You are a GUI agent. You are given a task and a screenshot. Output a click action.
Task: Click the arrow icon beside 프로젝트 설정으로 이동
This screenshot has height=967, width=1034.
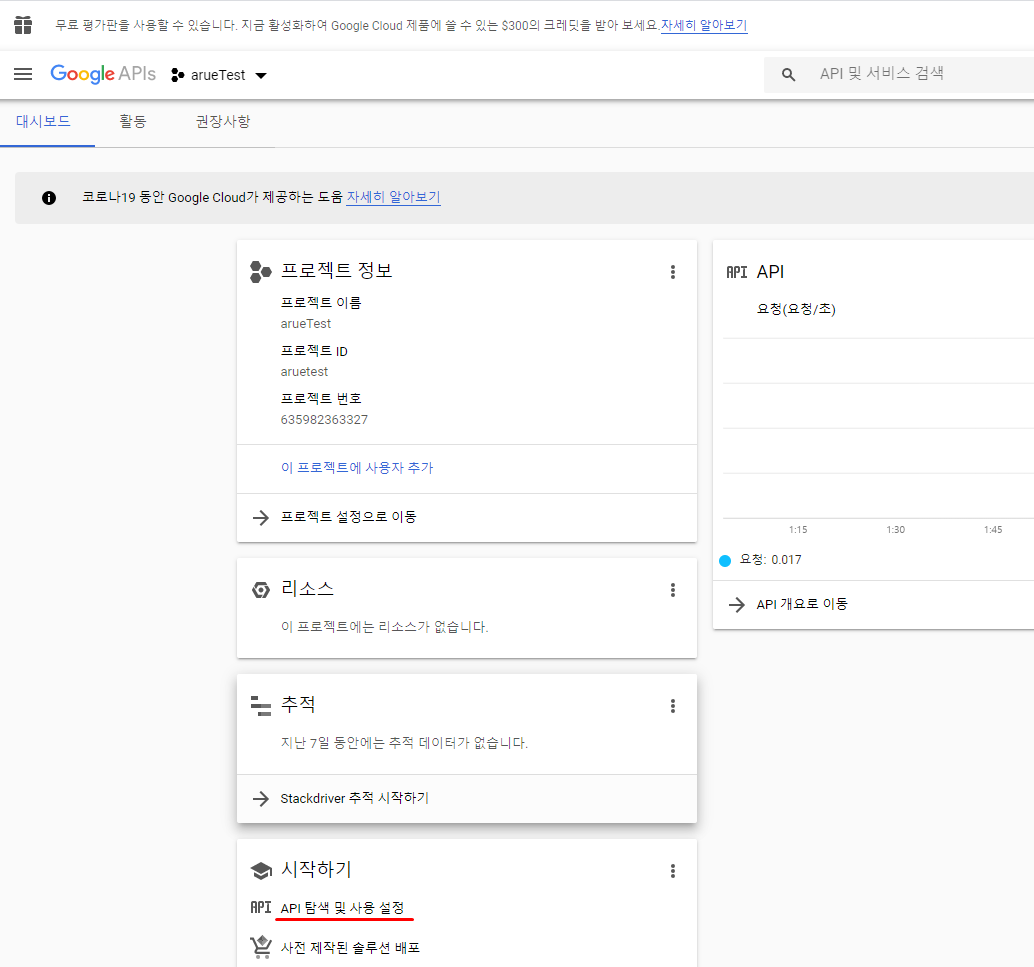pos(261,517)
